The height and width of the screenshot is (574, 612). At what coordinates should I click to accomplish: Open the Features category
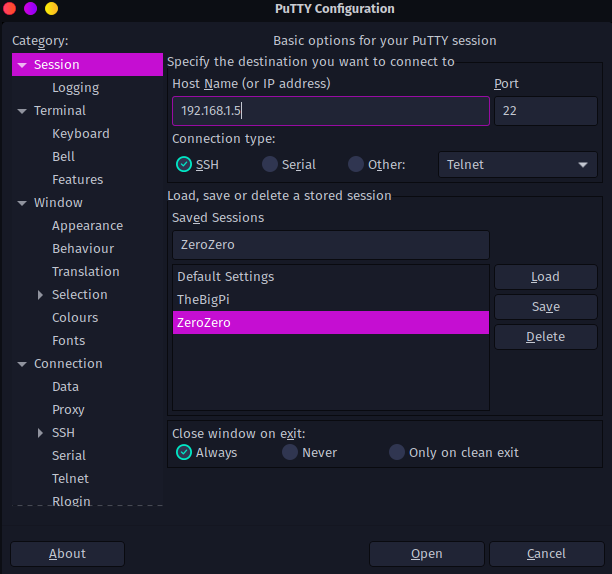[x=78, y=180]
